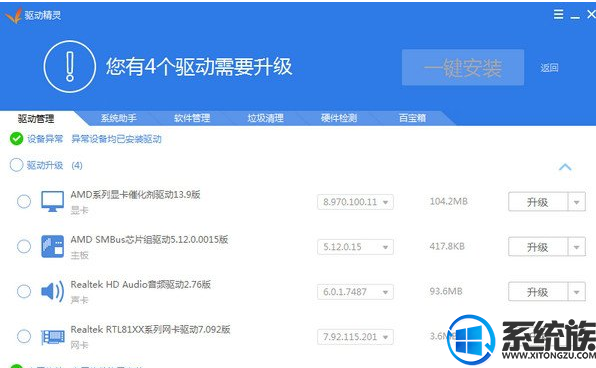Switch to 软件管理 tab
The height and width of the screenshot is (368, 596).
[x=192, y=118]
